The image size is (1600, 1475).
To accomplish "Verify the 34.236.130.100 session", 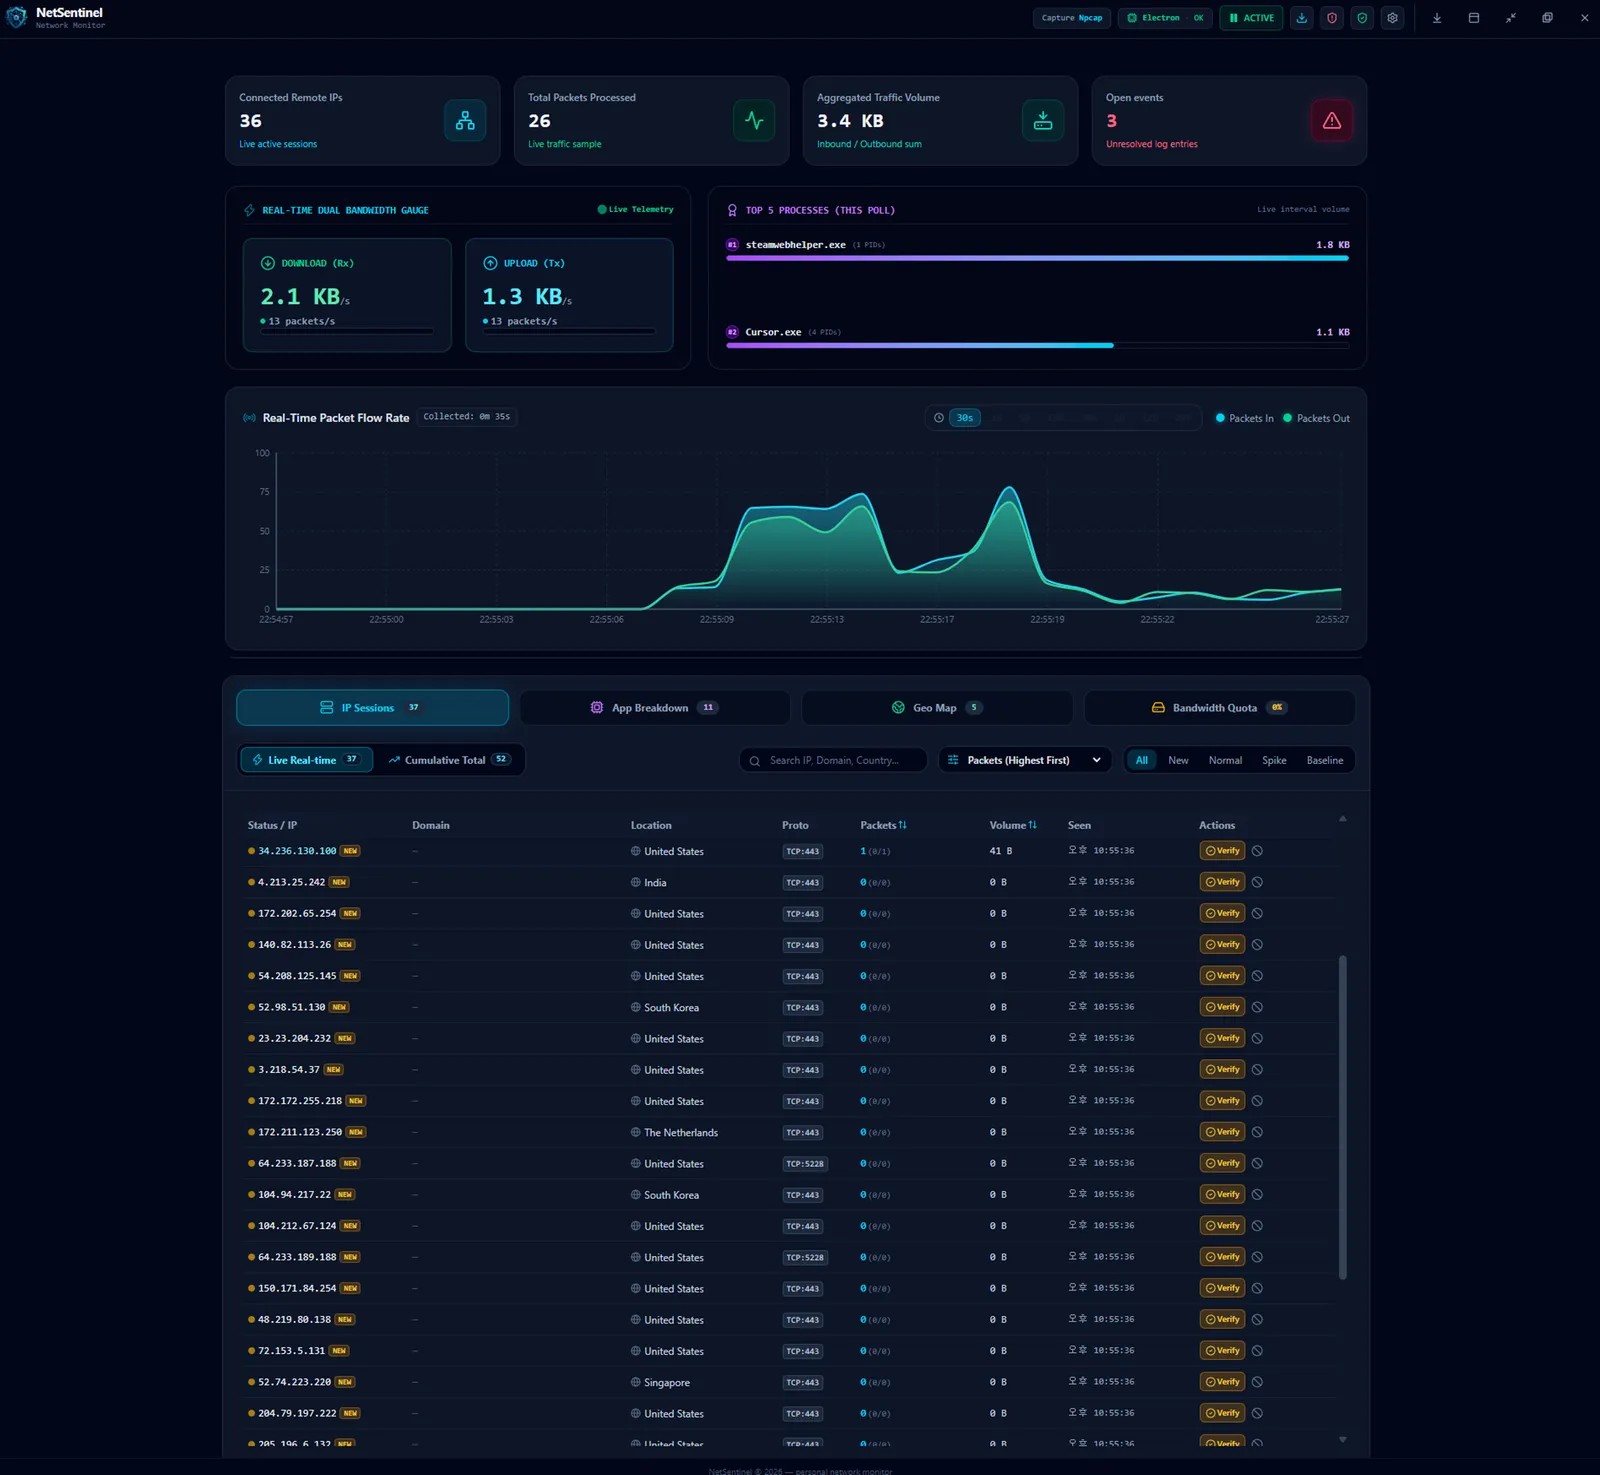I will click(x=1222, y=851).
